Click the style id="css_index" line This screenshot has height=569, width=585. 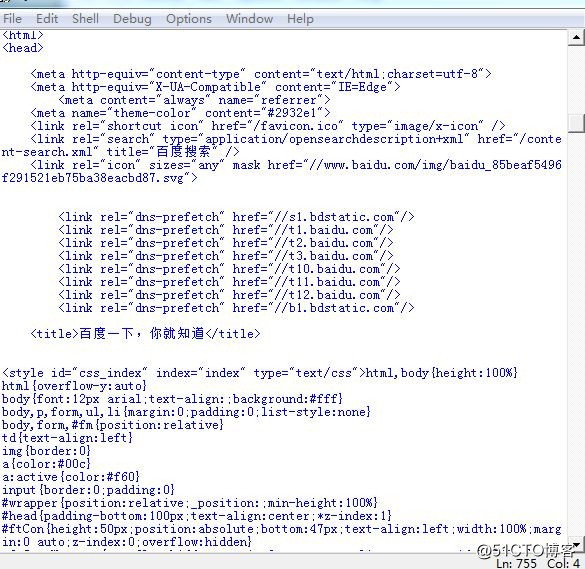pos(260,373)
